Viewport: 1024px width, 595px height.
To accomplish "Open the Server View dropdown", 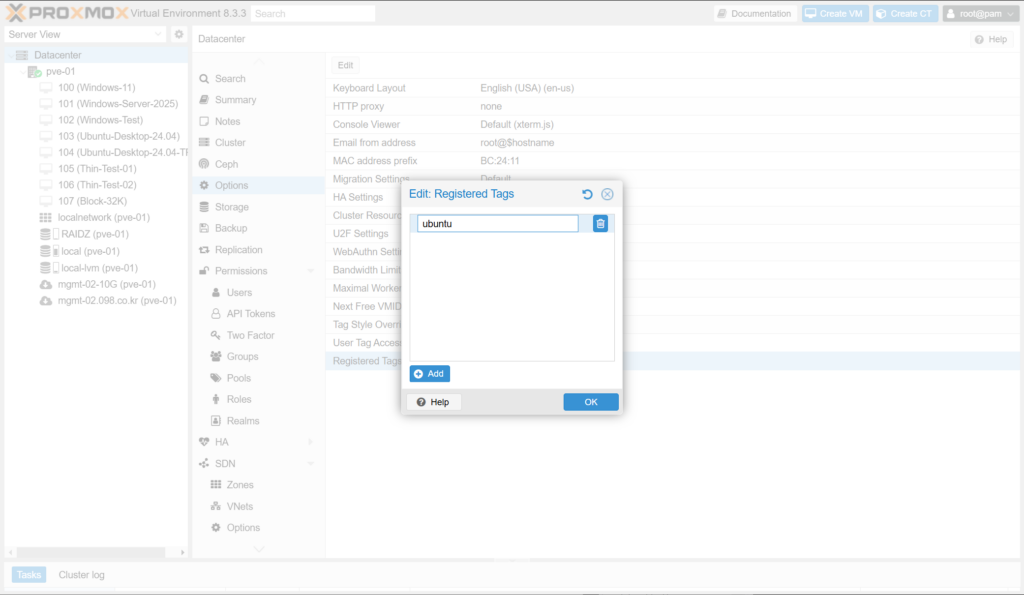I will coord(85,34).
